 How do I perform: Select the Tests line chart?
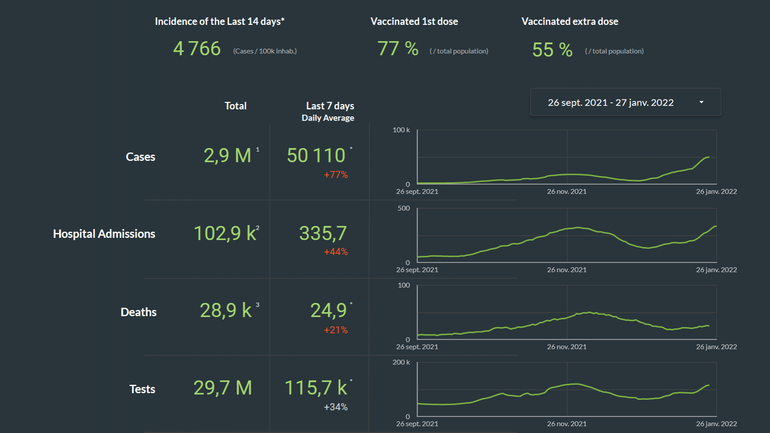567,389
